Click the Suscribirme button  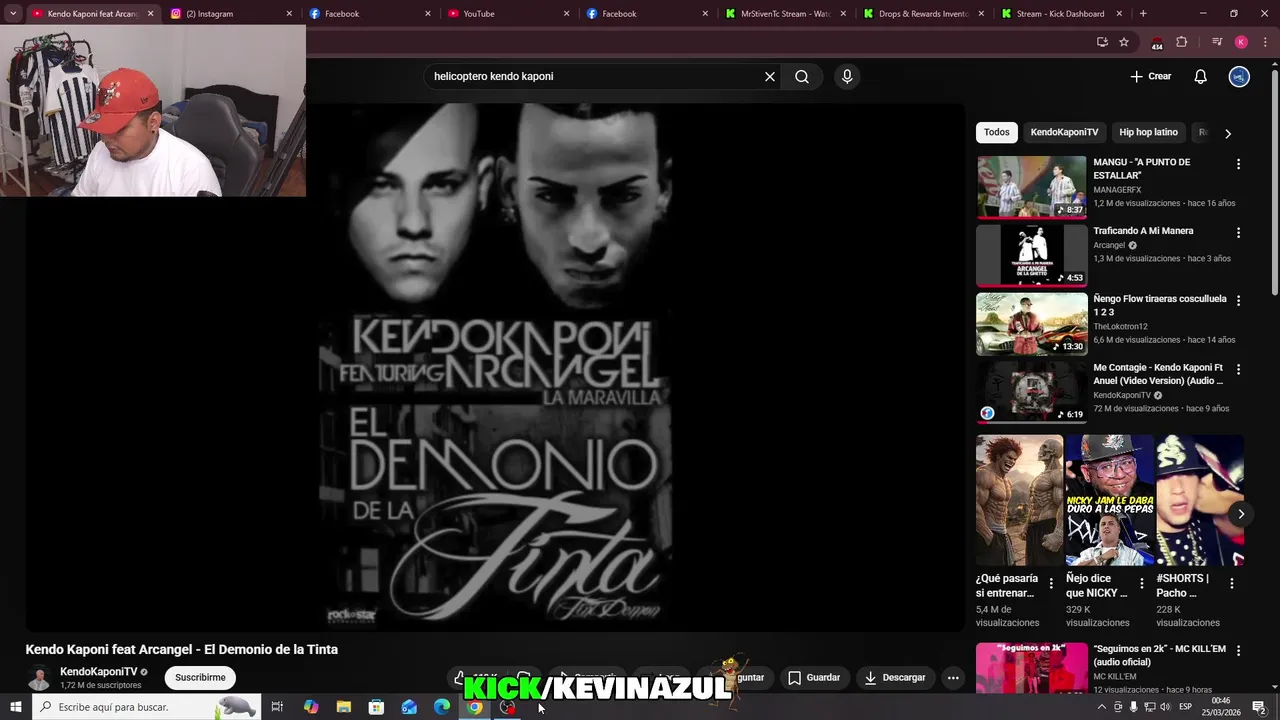click(200, 677)
